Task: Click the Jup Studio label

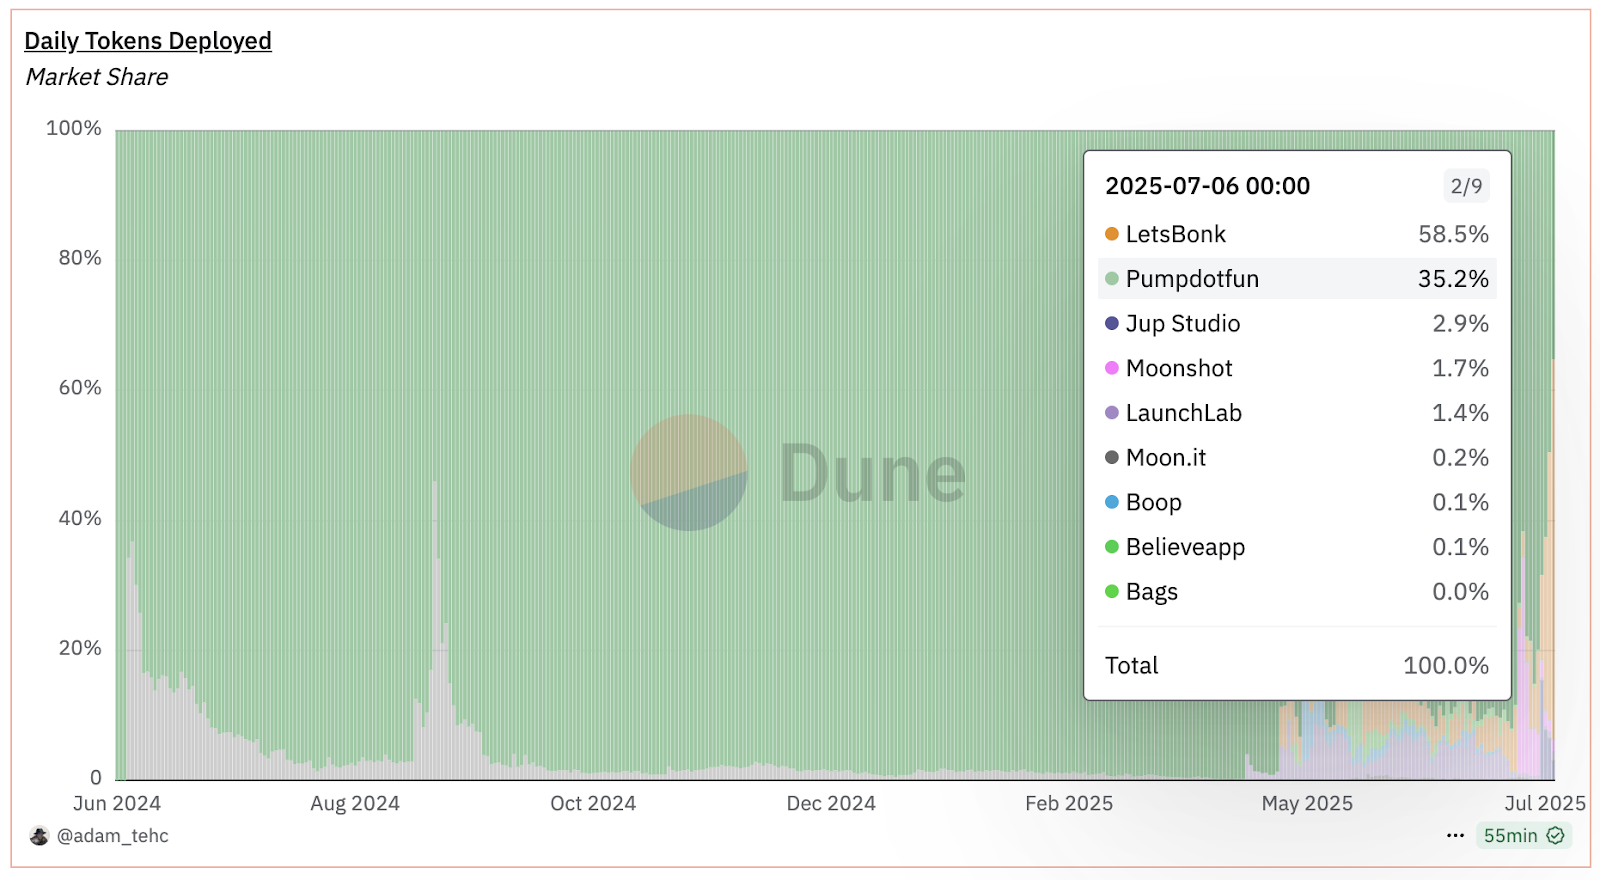Action: pos(1183,324)
